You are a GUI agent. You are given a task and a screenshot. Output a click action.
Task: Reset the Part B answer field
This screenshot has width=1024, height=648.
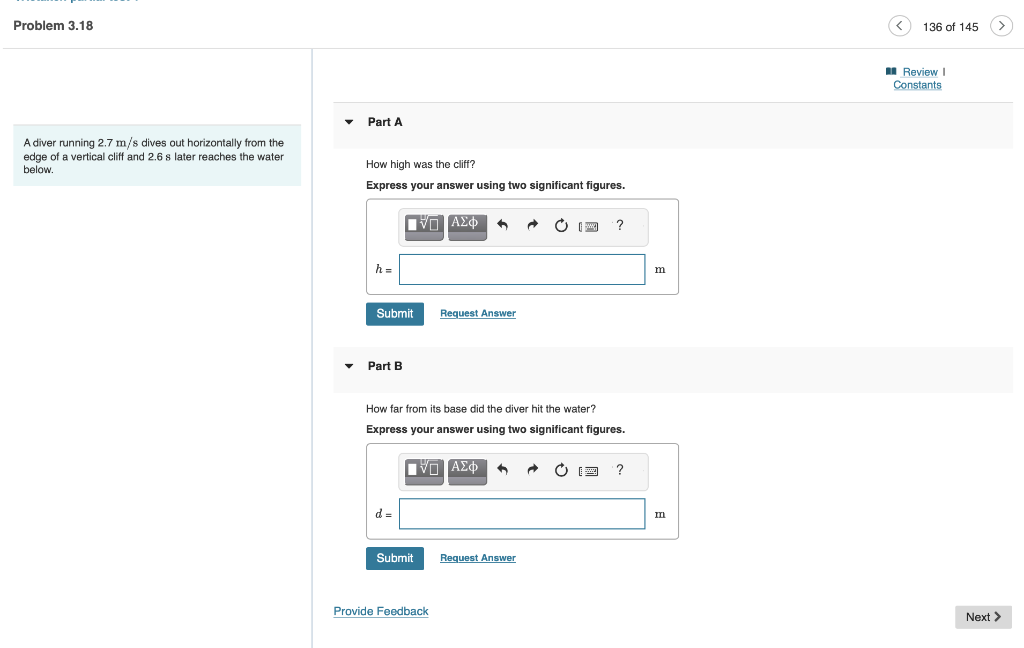[x=561, y=470]
